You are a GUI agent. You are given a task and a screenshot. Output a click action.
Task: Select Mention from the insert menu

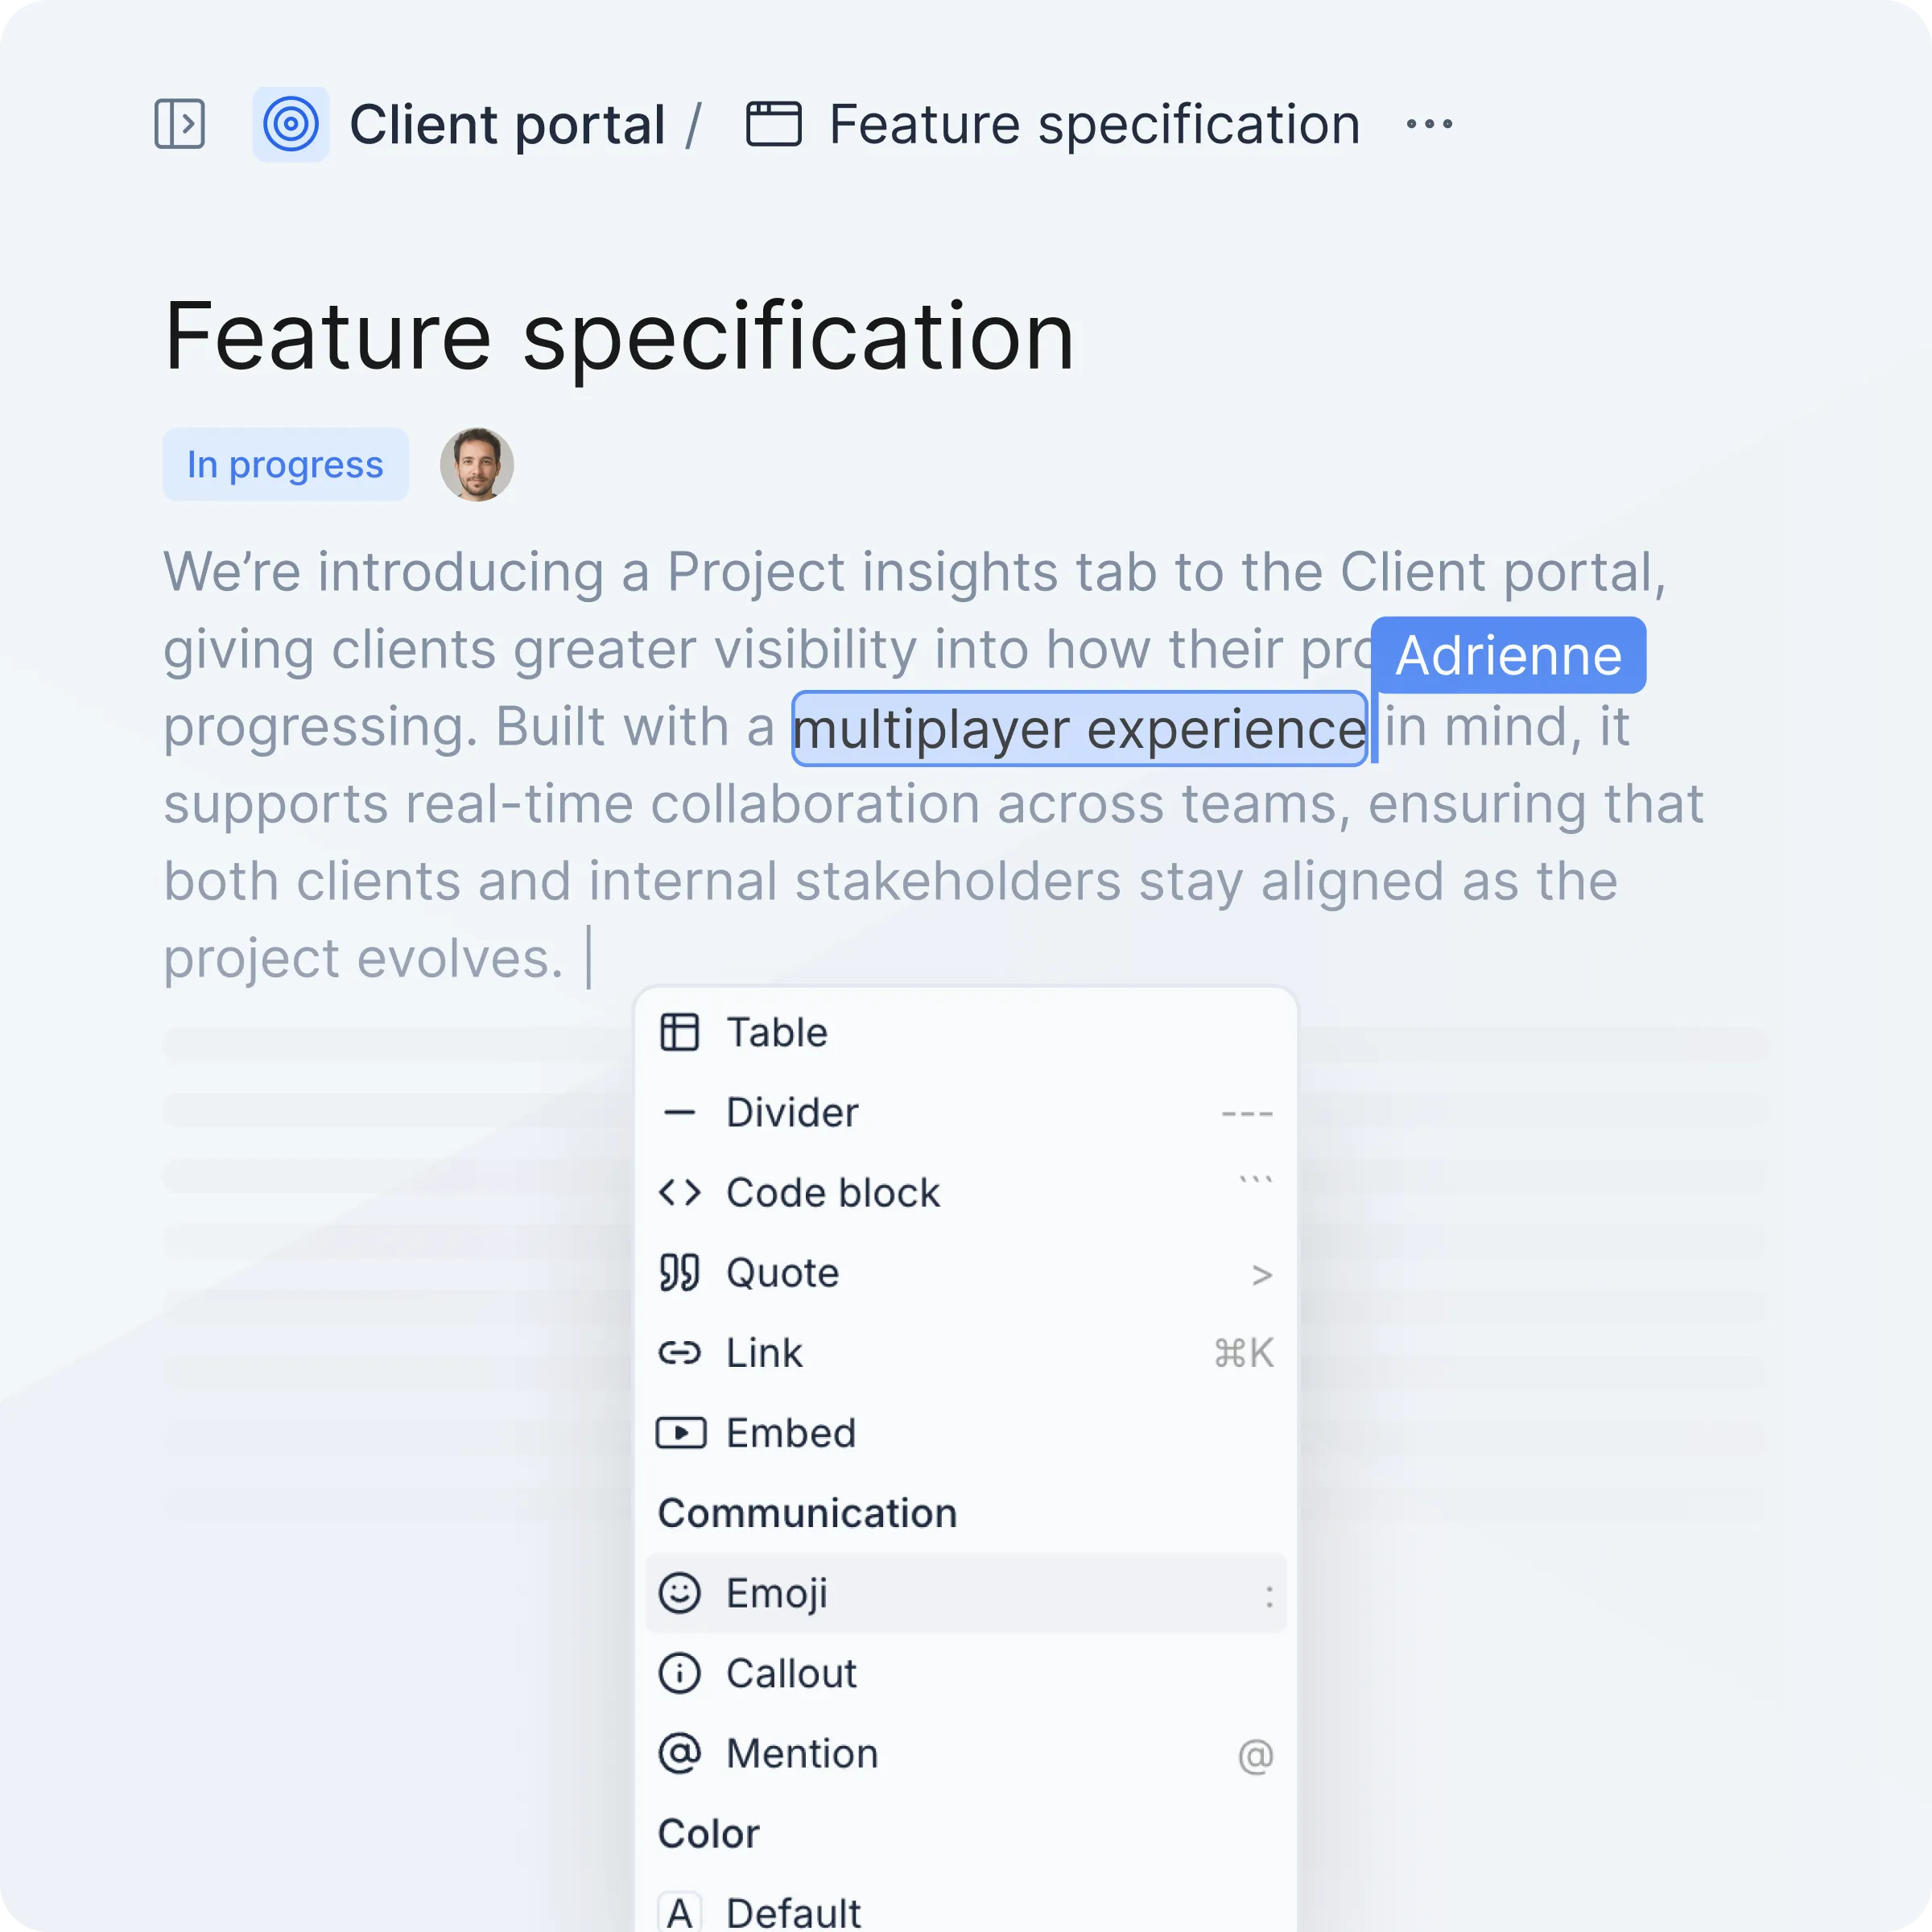tap(802, 1753)
